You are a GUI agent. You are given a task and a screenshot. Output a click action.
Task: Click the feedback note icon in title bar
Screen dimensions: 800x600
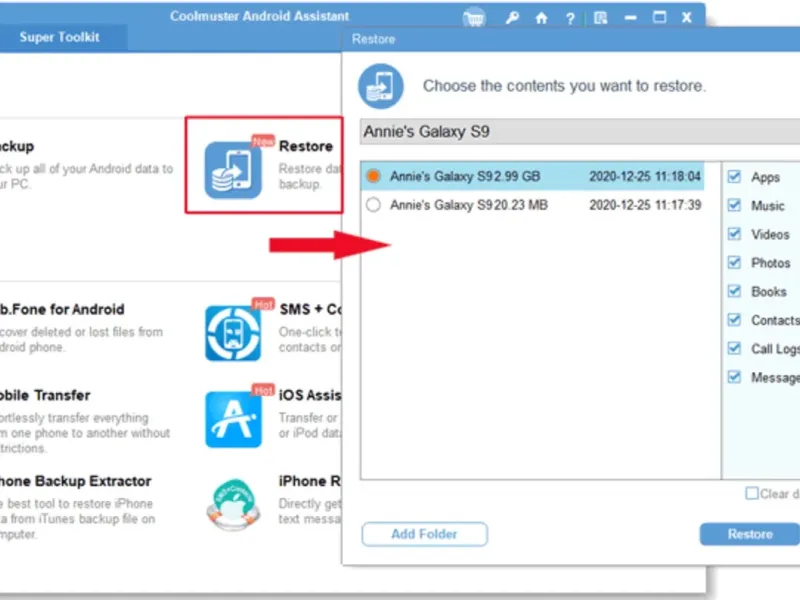point(601,18)
